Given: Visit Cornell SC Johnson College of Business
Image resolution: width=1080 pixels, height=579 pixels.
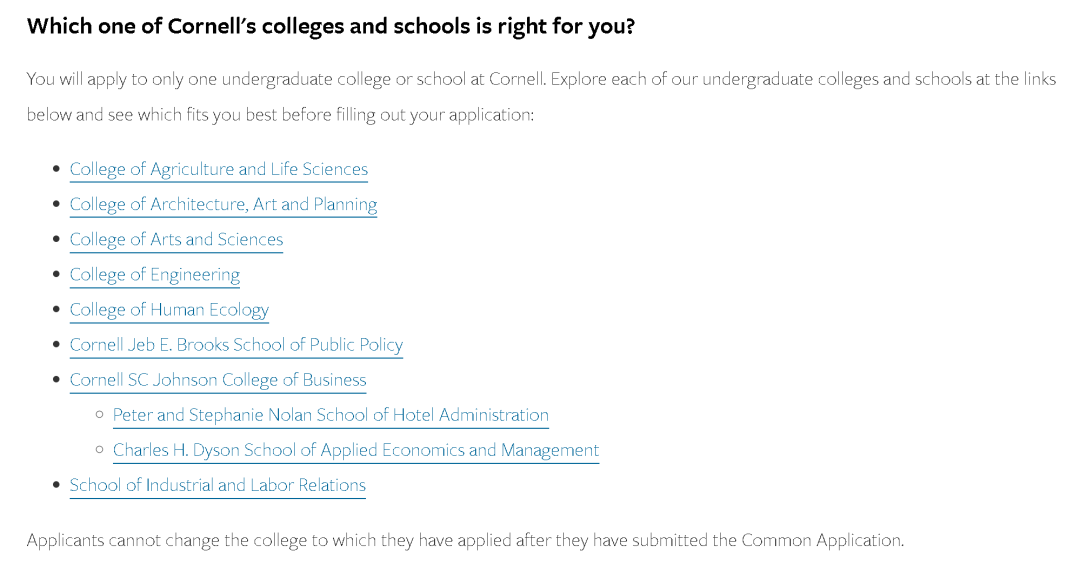Looking at the screenshot, I should point(217,380).
